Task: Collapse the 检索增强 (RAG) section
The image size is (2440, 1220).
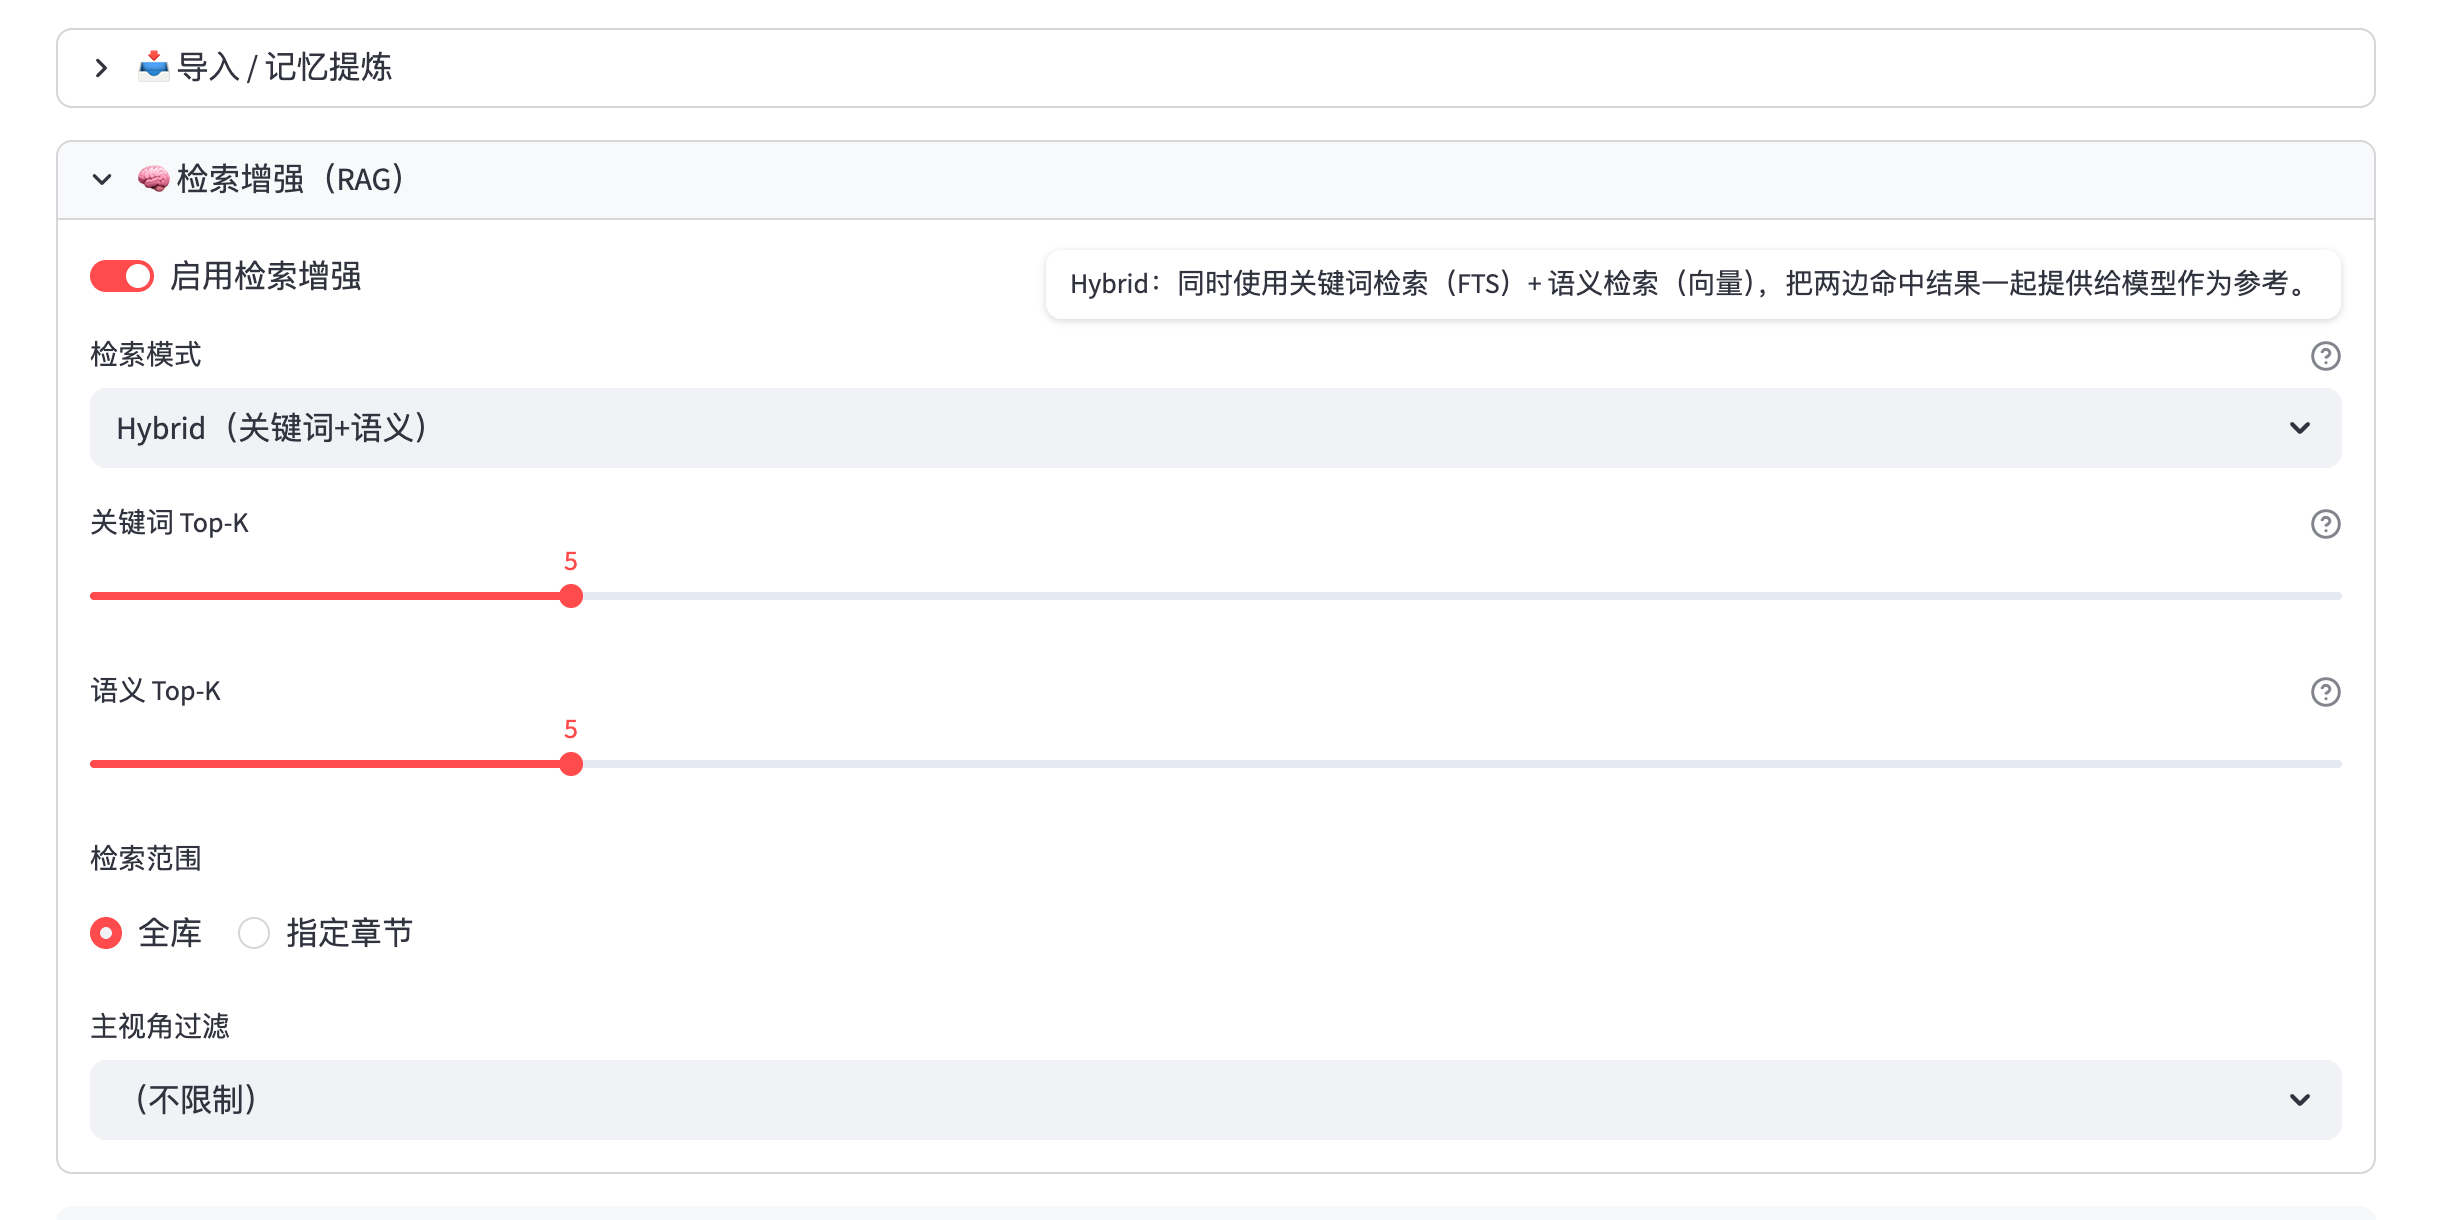Action: tap(101, 180)
